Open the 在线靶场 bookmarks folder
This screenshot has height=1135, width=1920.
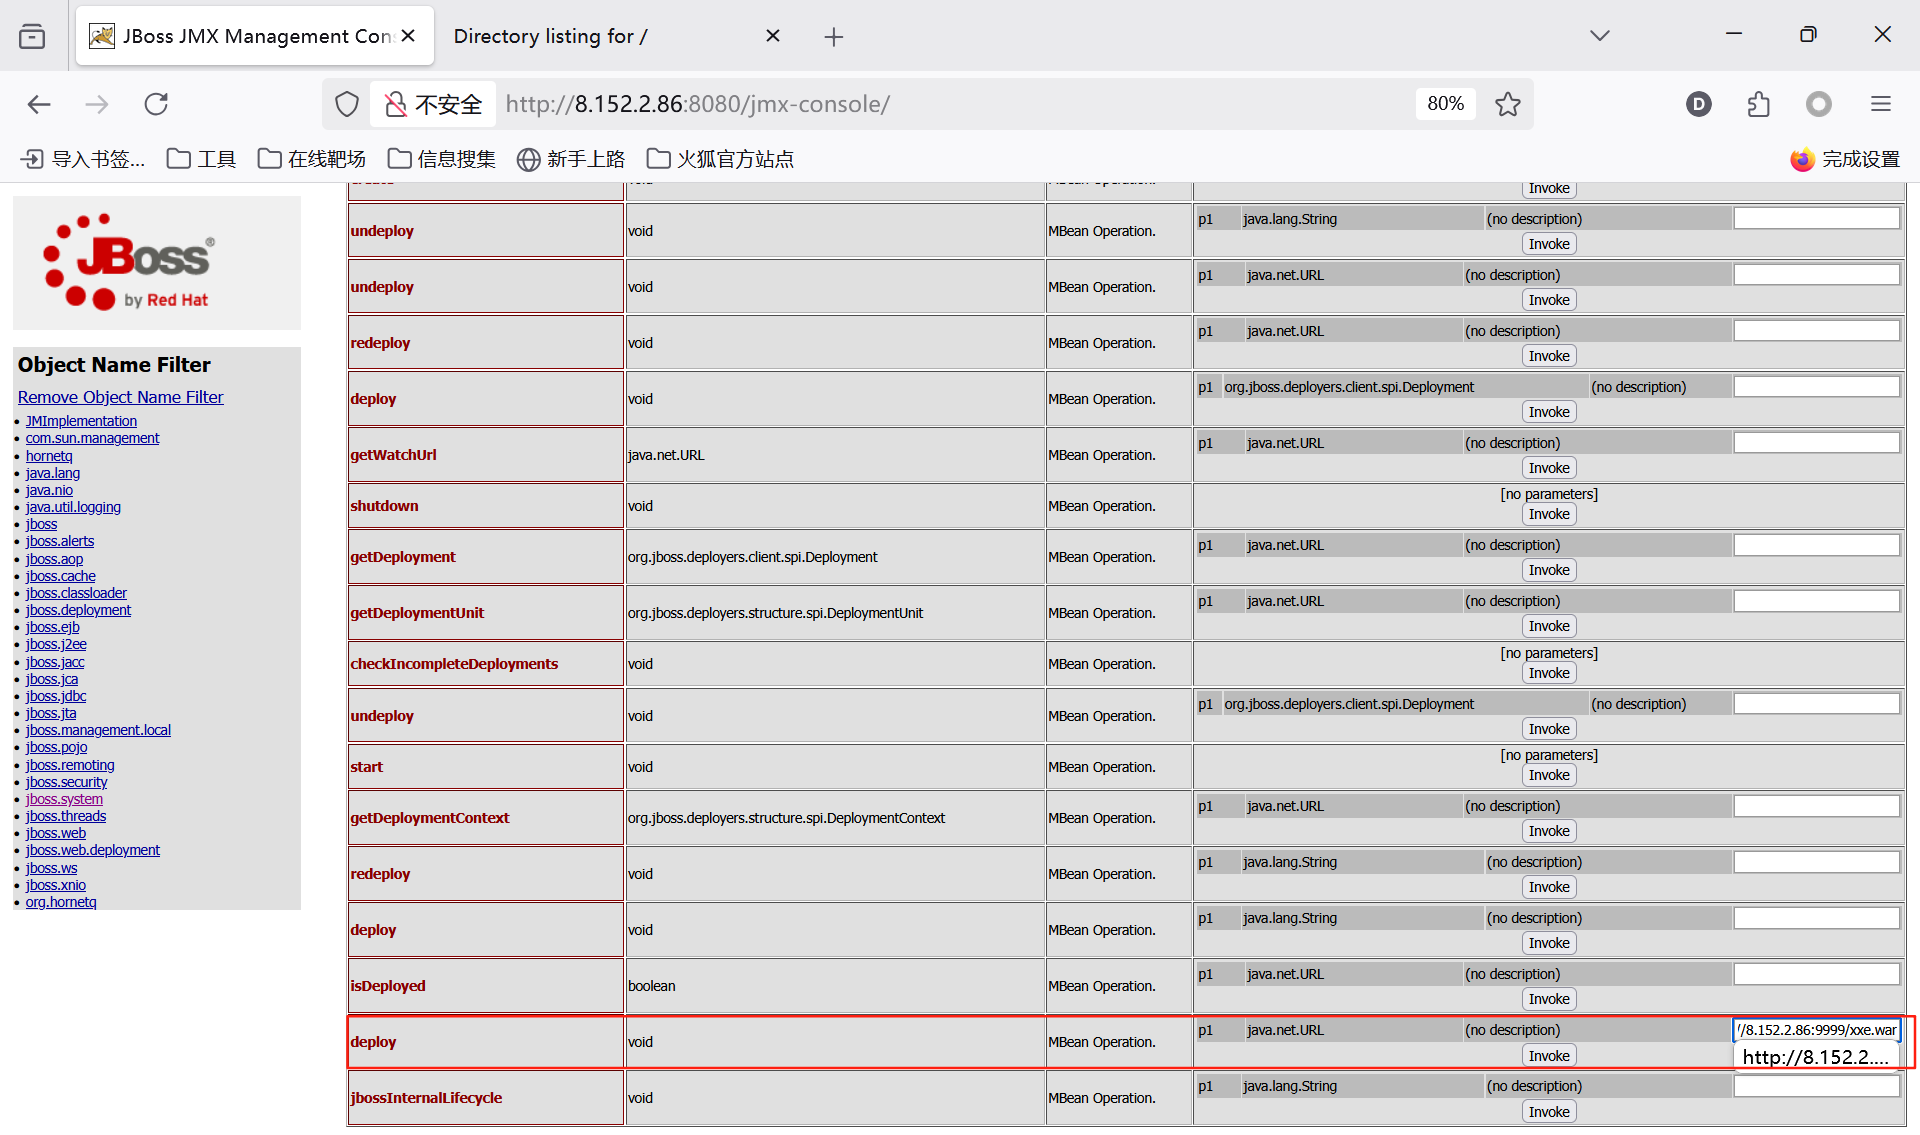pyautogui.click(x=312, y=159)
